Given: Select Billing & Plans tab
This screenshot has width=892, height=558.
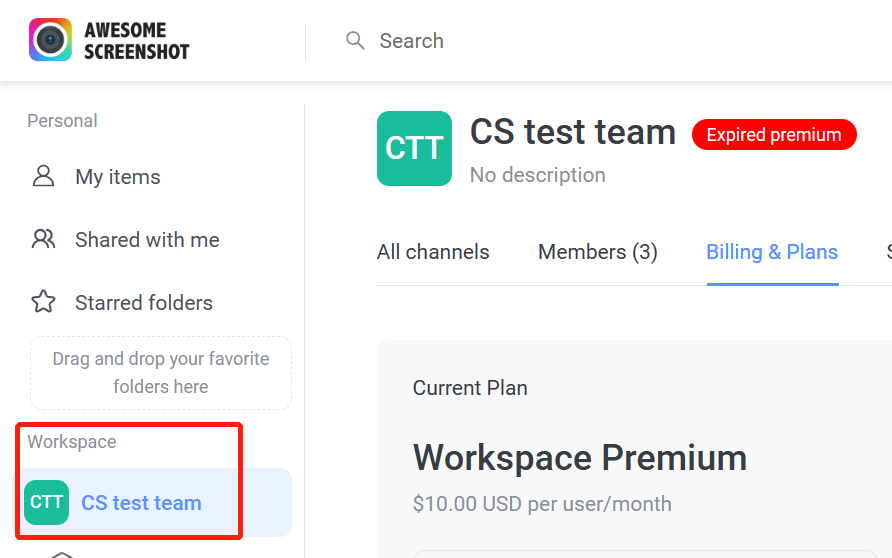Looking at the screenshot, I should [x=773, y=252].
